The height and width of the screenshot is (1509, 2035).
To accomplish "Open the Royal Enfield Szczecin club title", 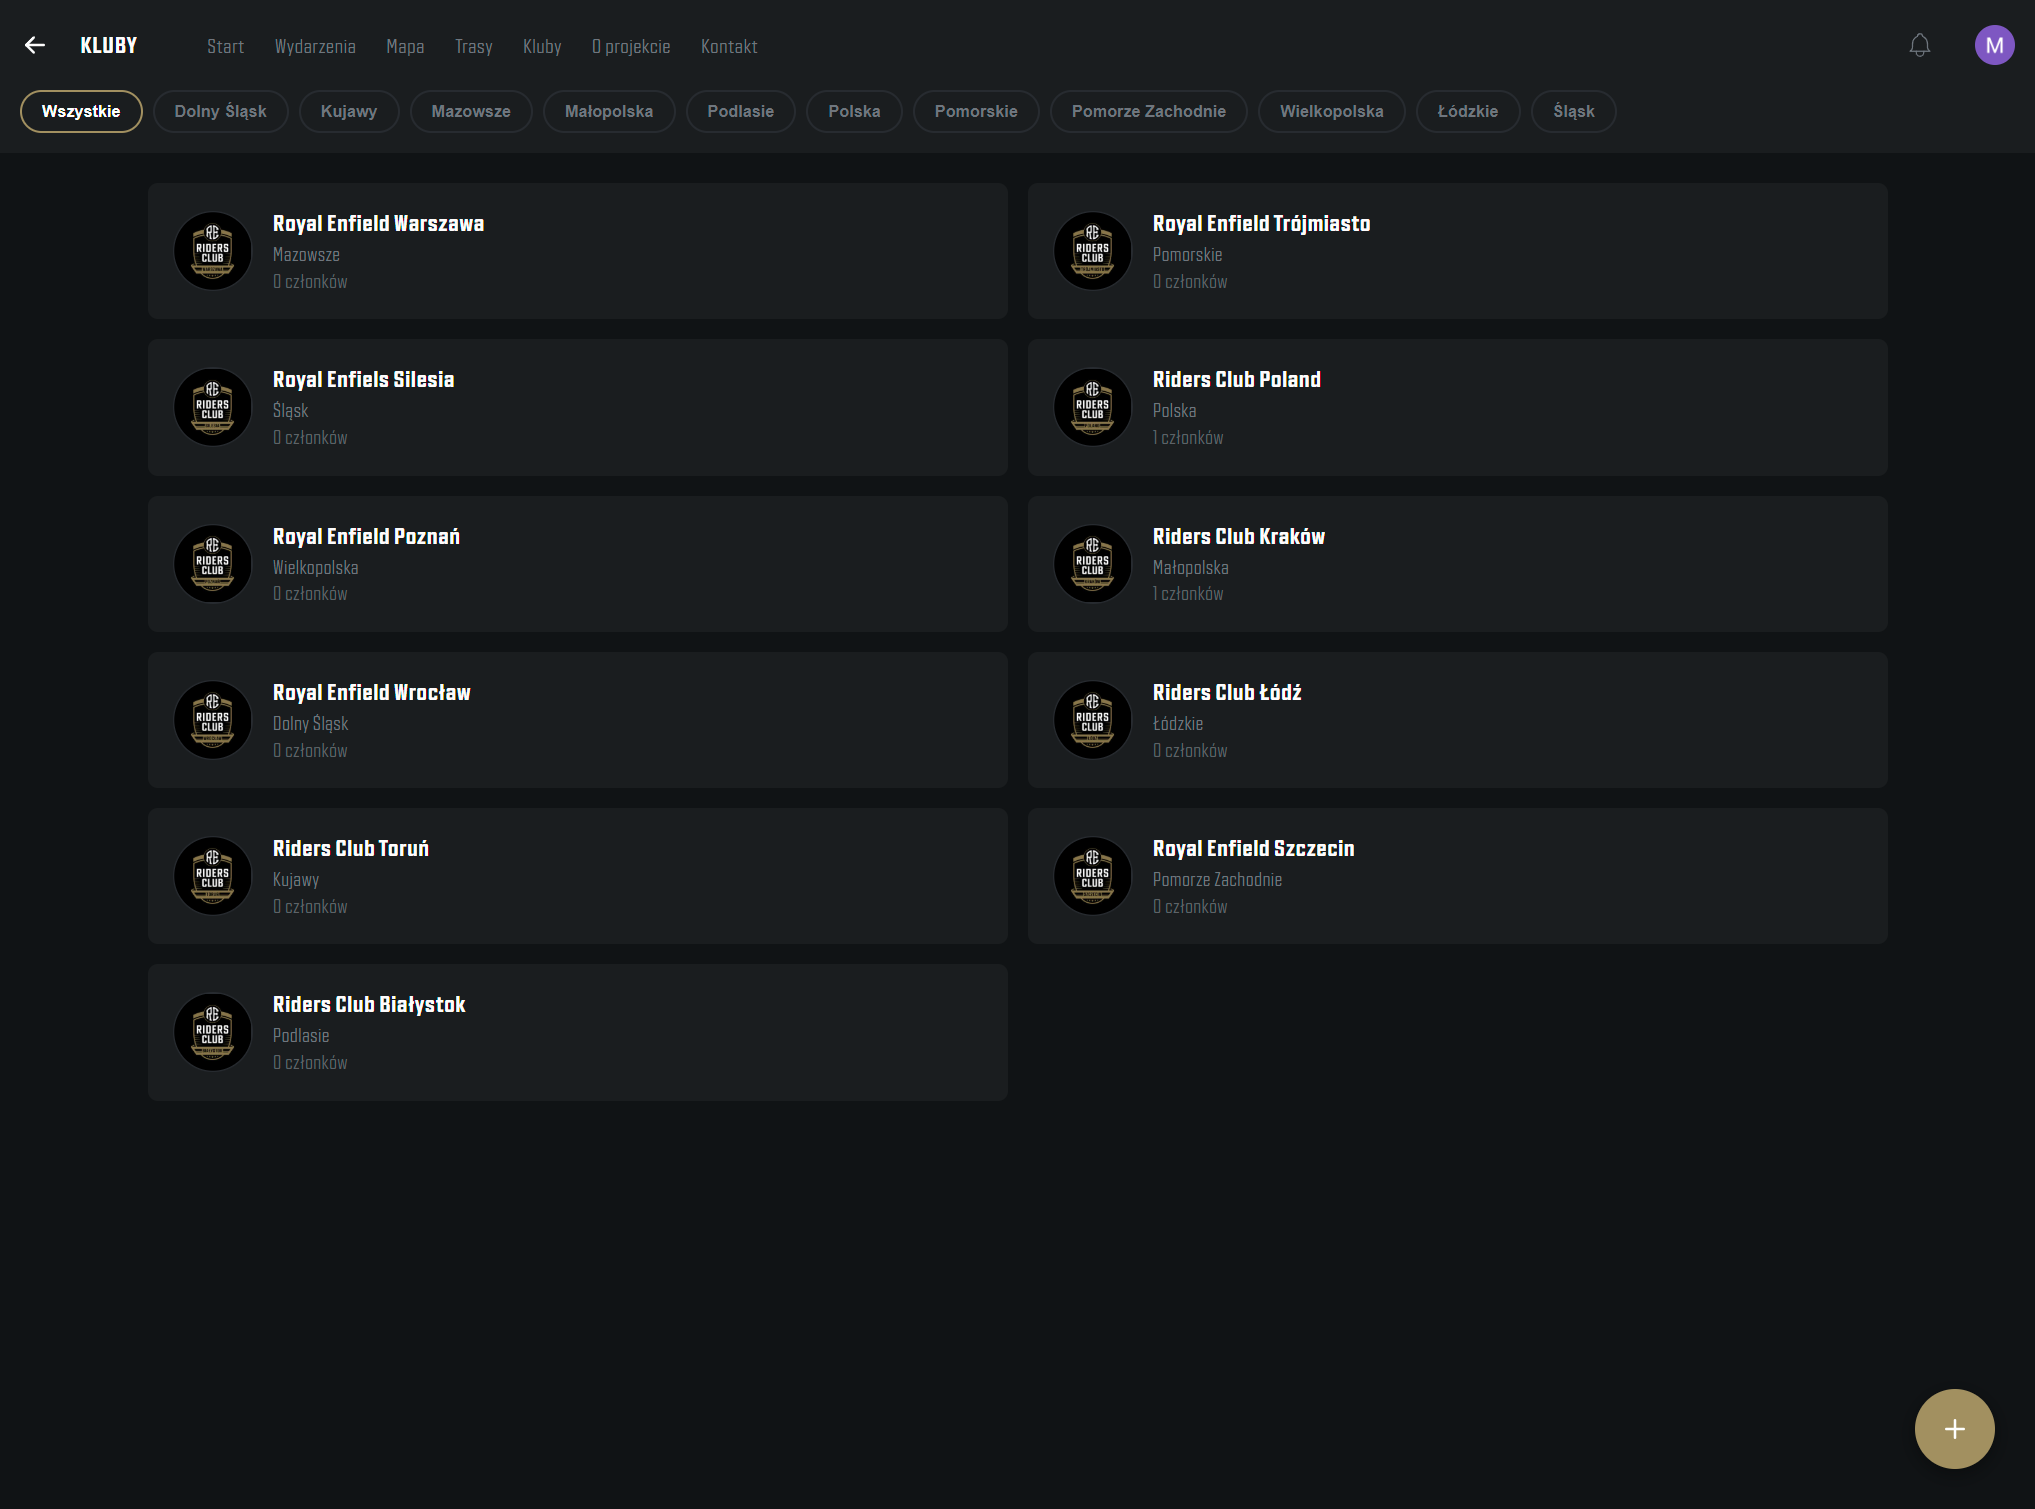I will click(1253, 849).
